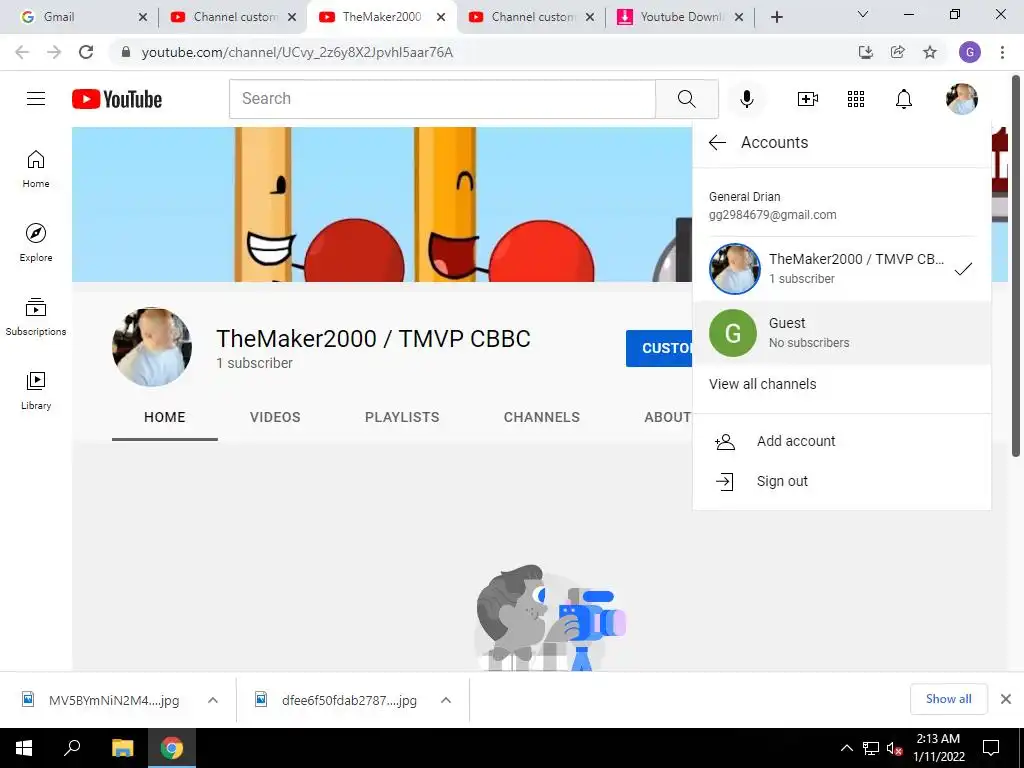This screenshot has width=1024, height=768.
Task: Close the Gmail tab
Action: click(x=143, y=18)
